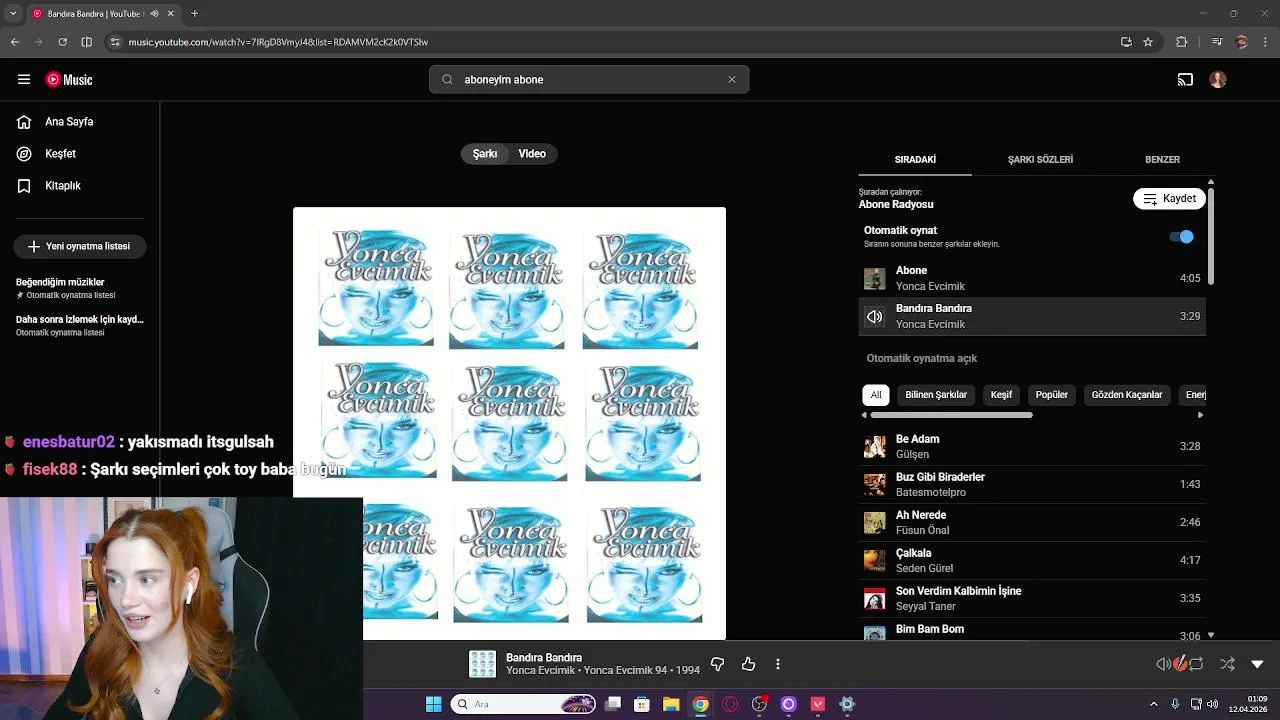Open a new browser tab
Image resolution: width=1280 pixels, height=720 pixels.
click(x=194, y=14)
